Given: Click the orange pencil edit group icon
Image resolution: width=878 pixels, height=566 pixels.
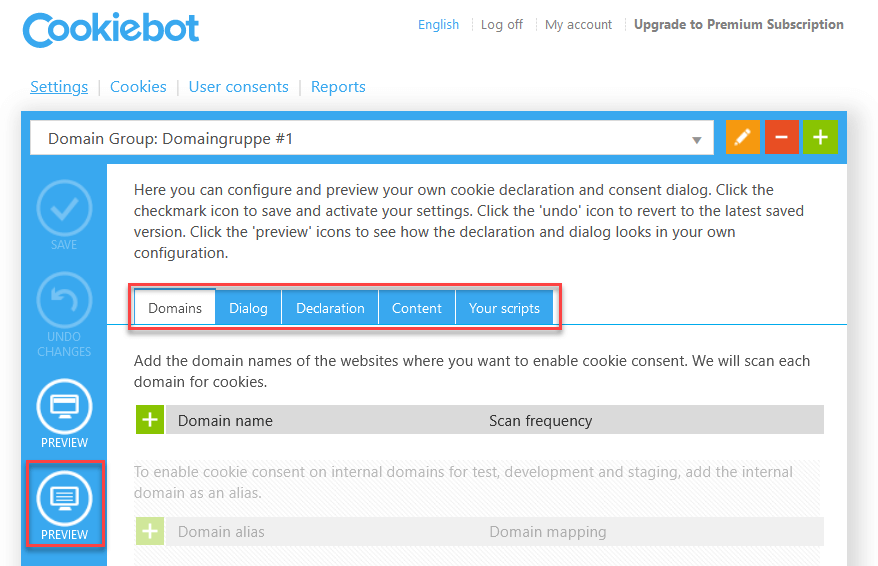Looking at the screenshot, I should click(x=742, y=137).
